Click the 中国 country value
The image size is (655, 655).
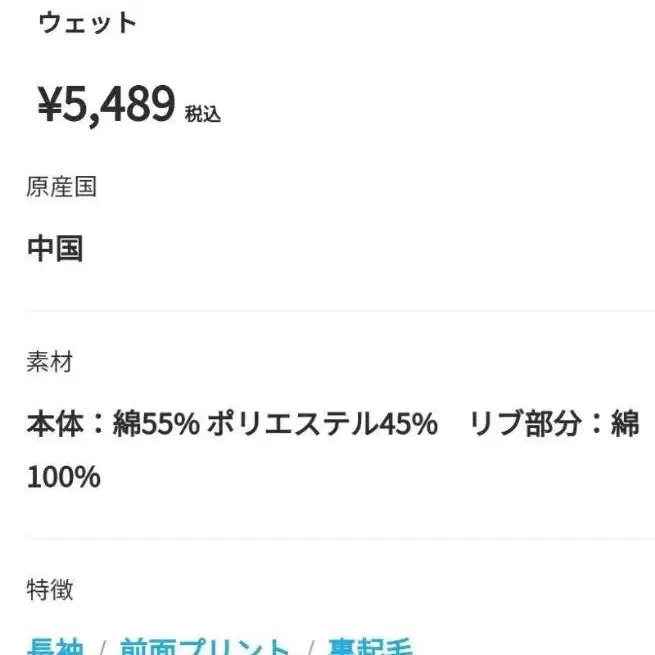(x=55, y=248)
